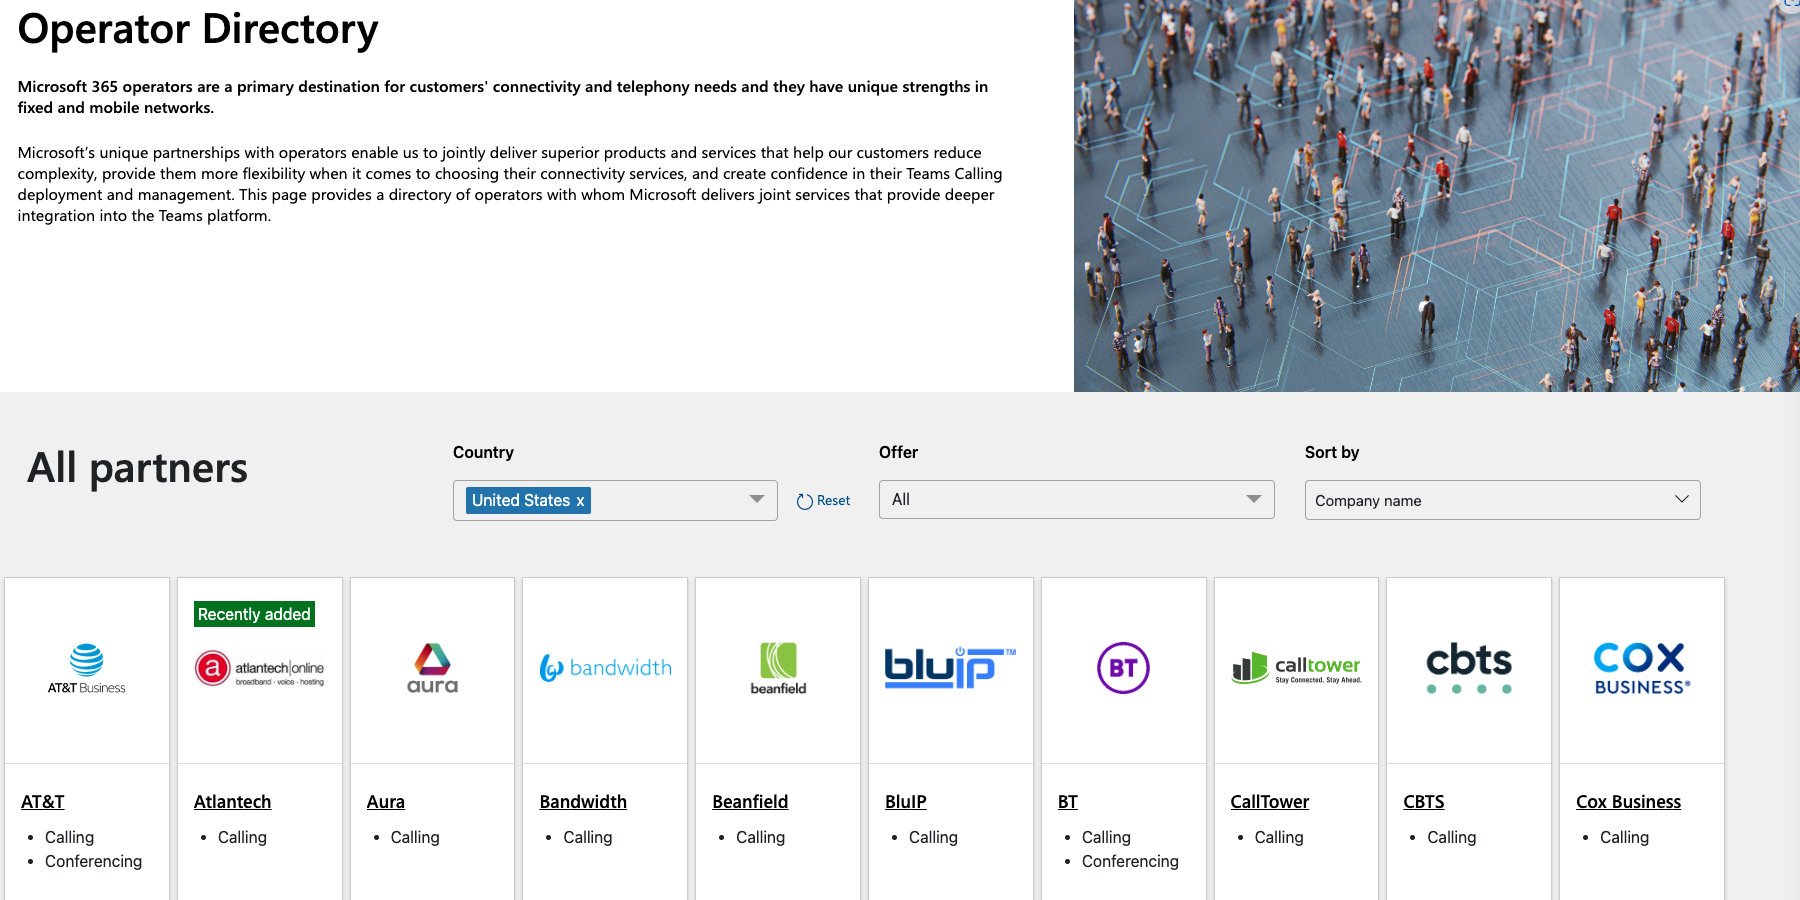Open the Offer dropdown showing All
1800x900 pixels.
pyautogui.click(x=1076, y=499)
